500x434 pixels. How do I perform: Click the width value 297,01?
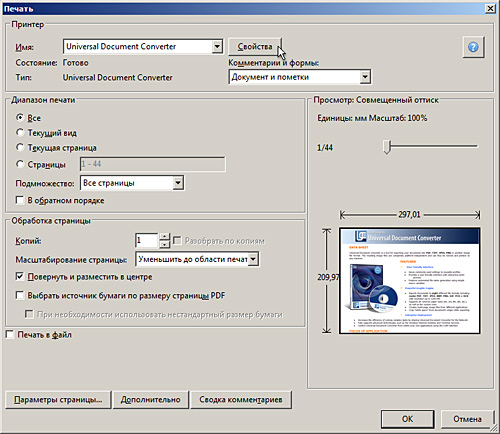click(410, 214)
